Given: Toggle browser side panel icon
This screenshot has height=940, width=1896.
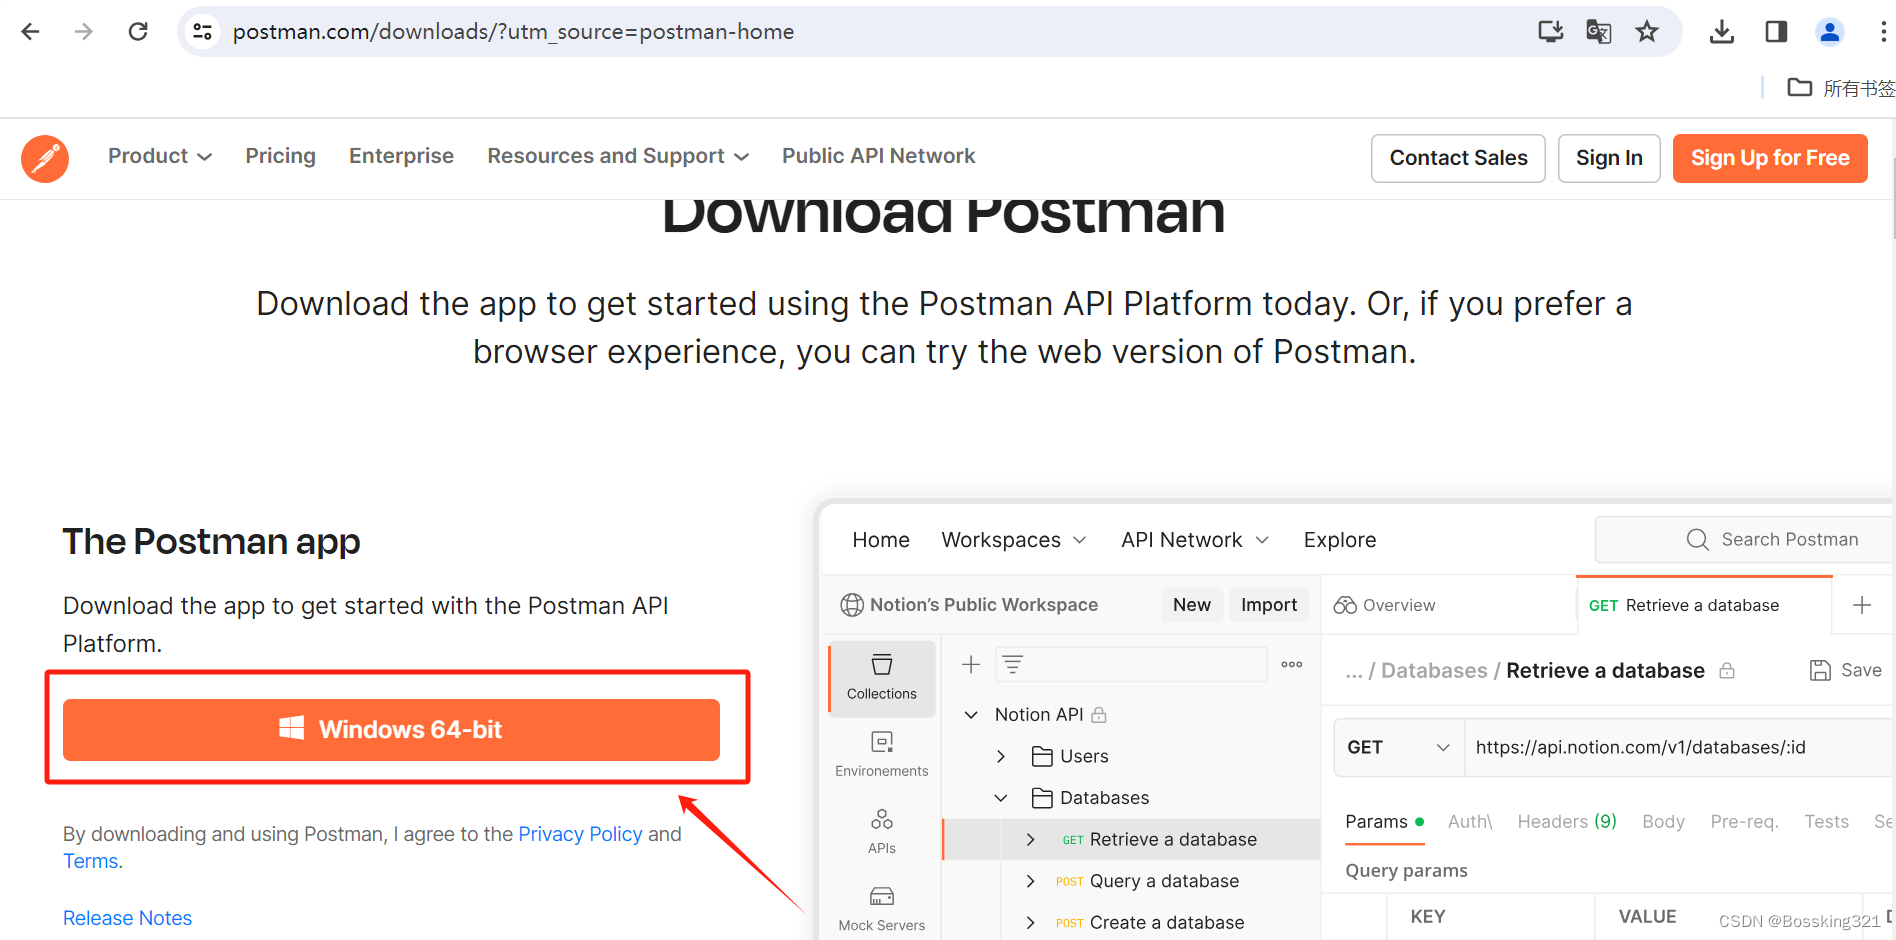Looking at the screenshot, I should coord(1776,32).
